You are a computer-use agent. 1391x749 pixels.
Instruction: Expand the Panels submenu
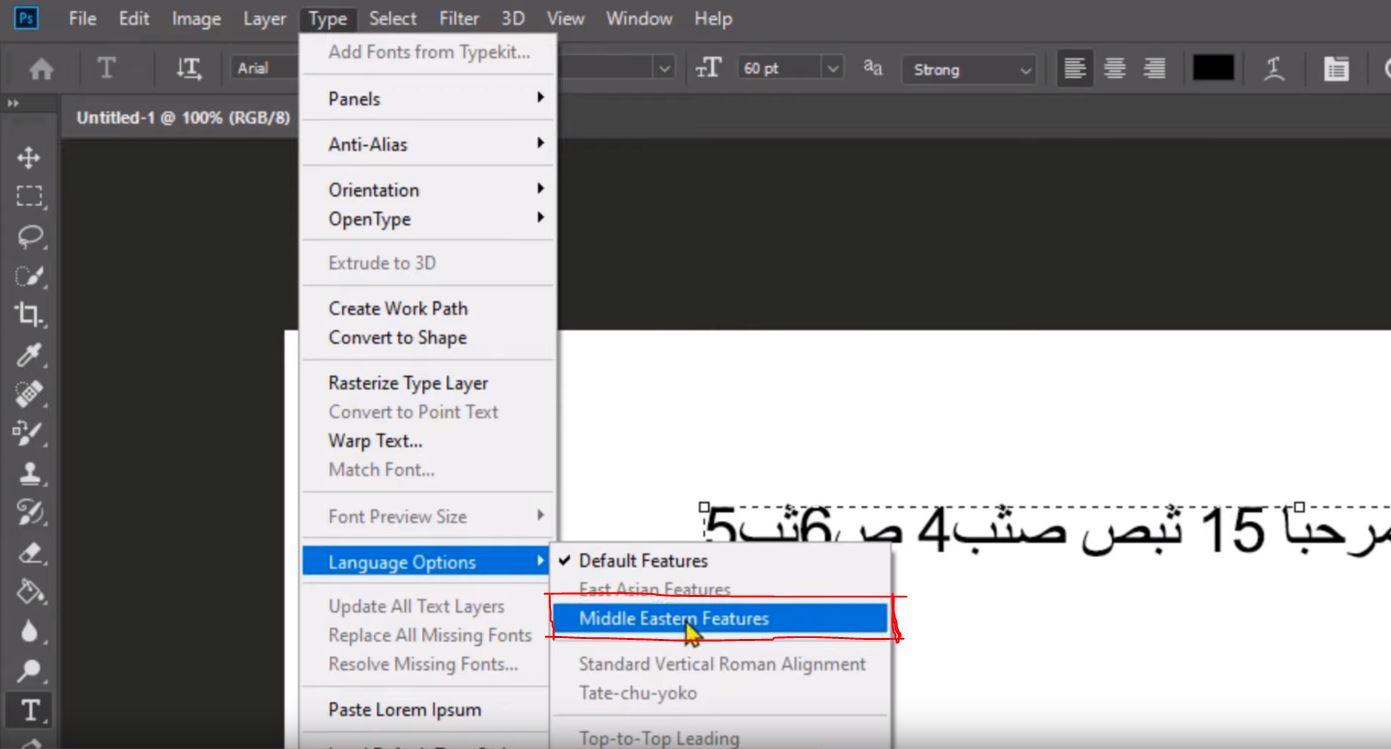pos(428,98)
